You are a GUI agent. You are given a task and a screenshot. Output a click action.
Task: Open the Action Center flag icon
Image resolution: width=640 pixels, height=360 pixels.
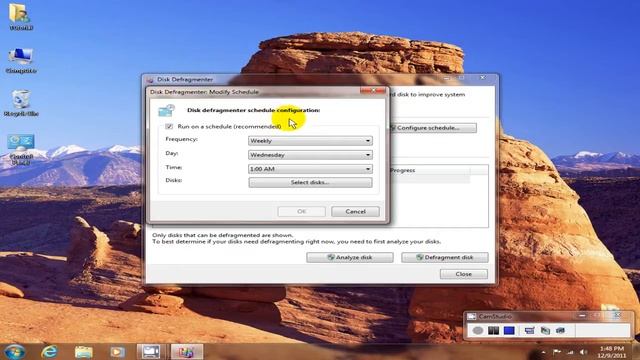click(557, 352)
